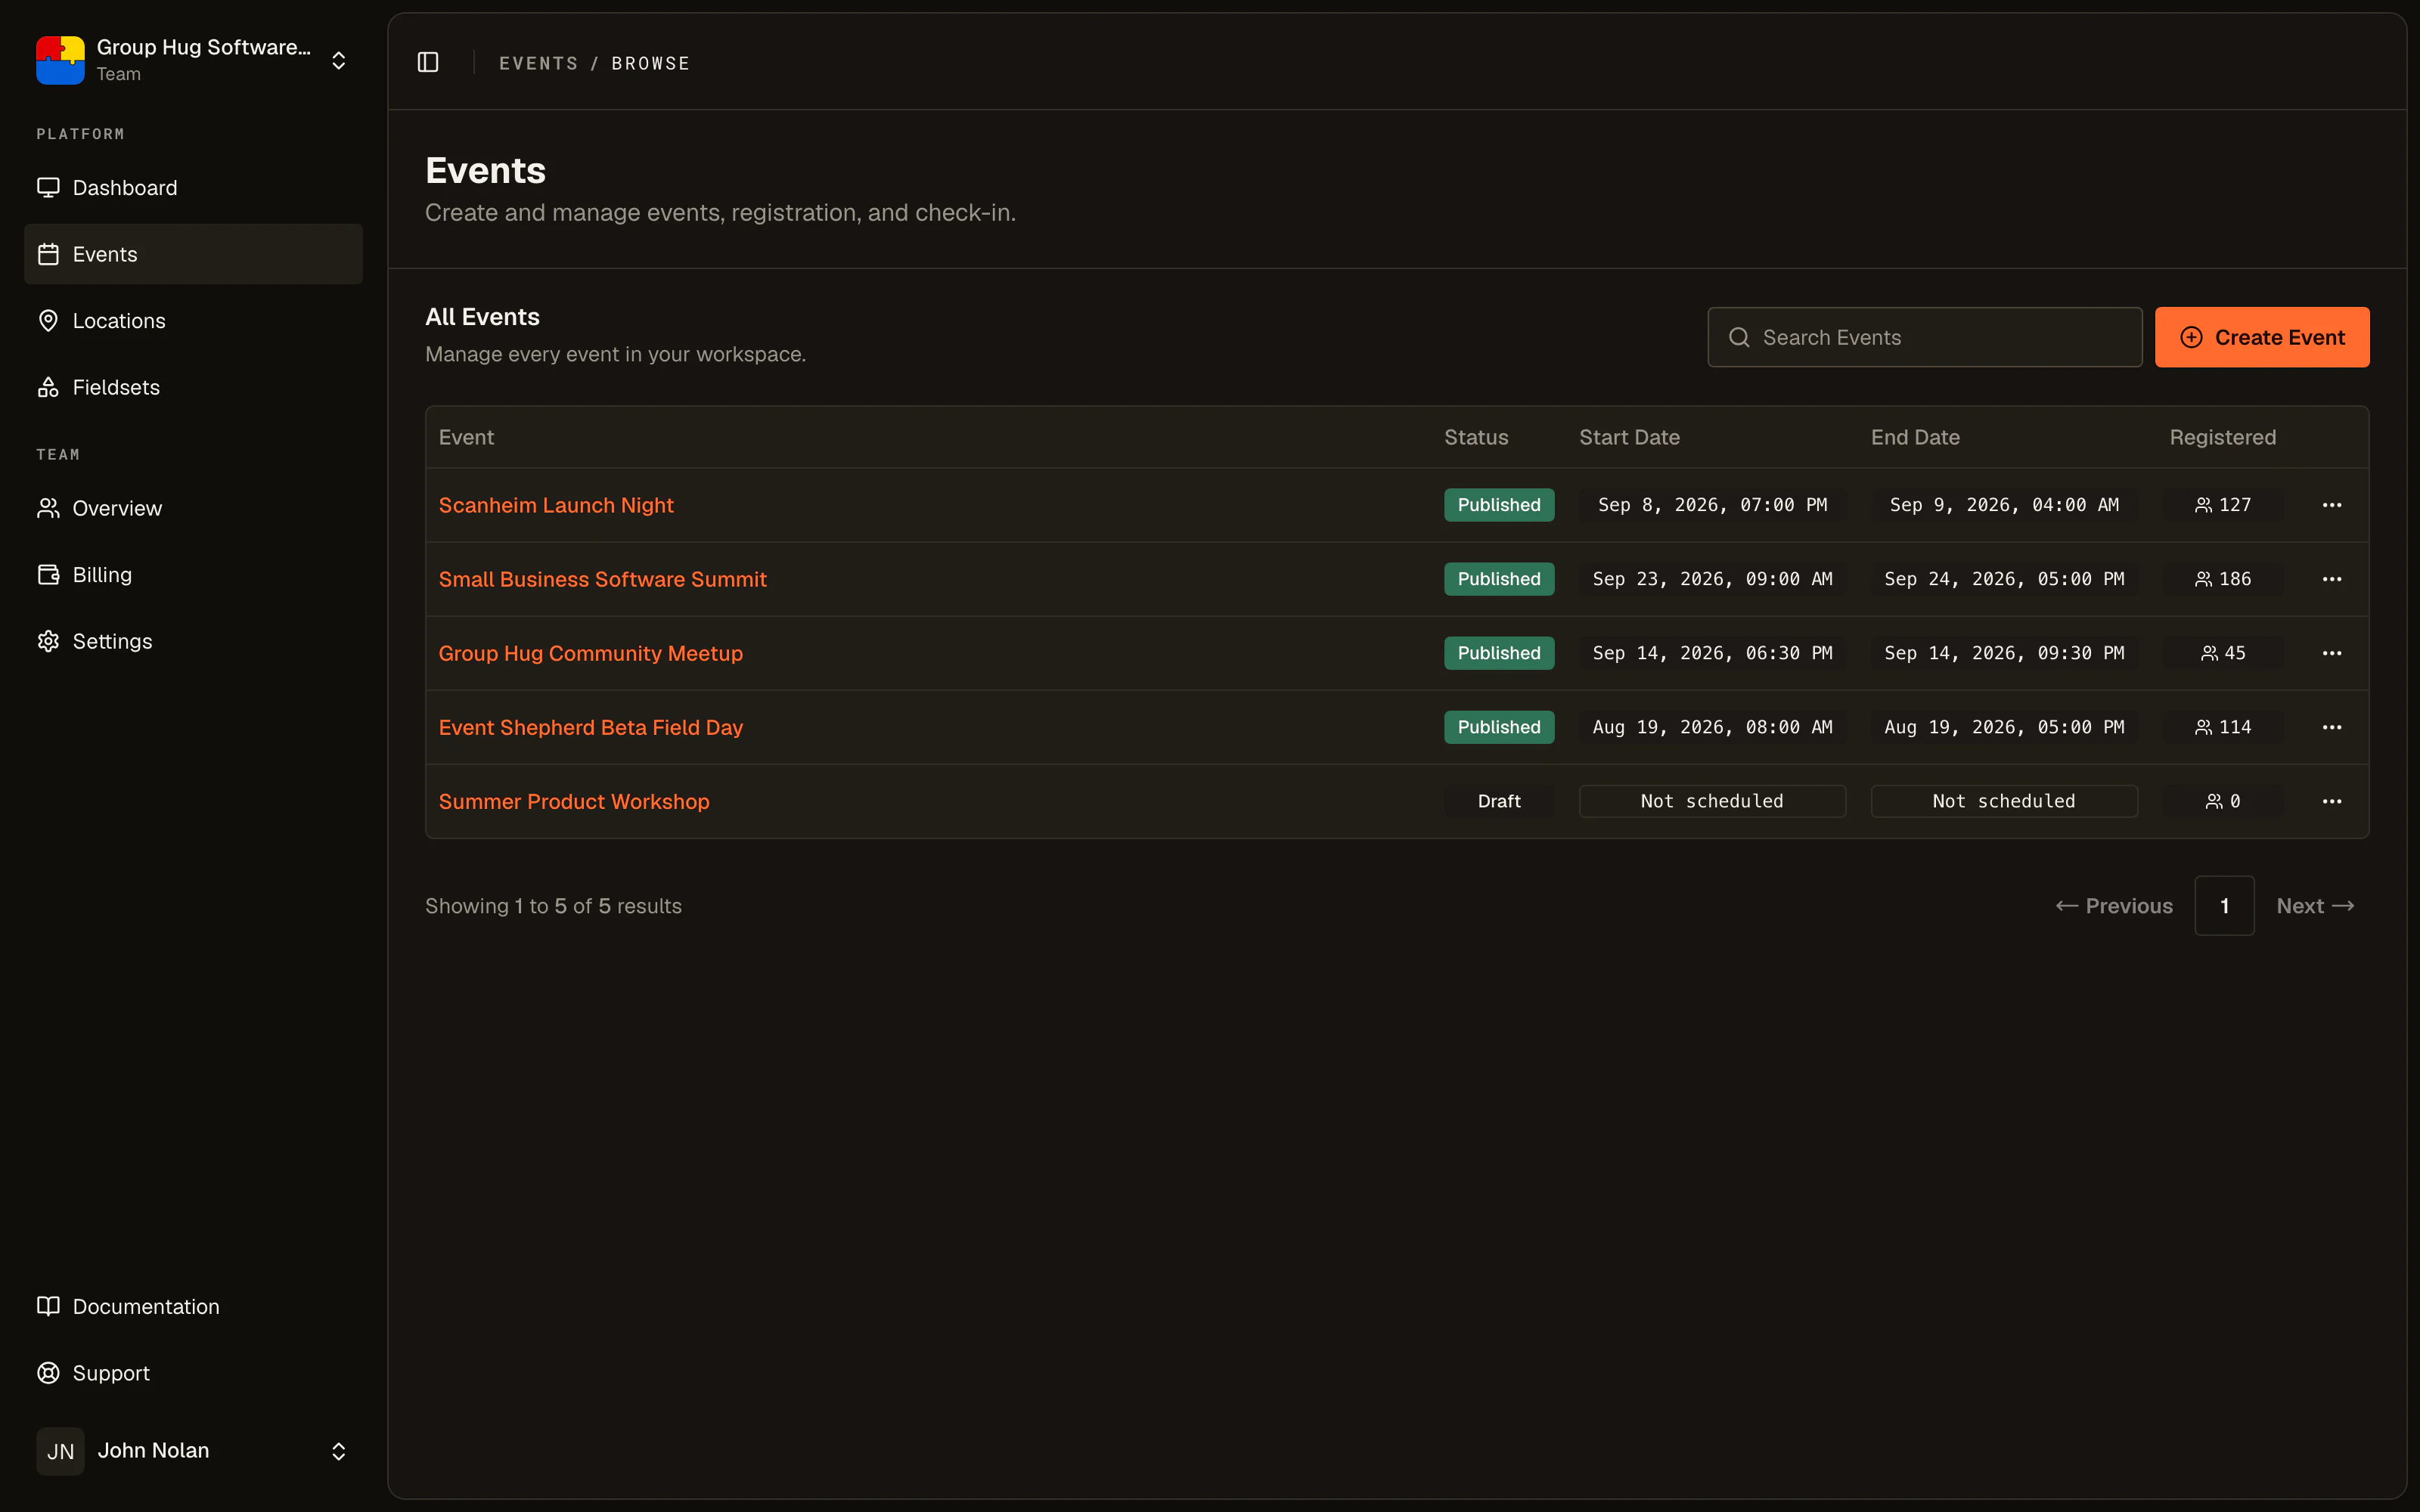Click the search magnifier icon
Image resolution: width=2420 pixels, height=1512 pixels.
[1739, 337]
